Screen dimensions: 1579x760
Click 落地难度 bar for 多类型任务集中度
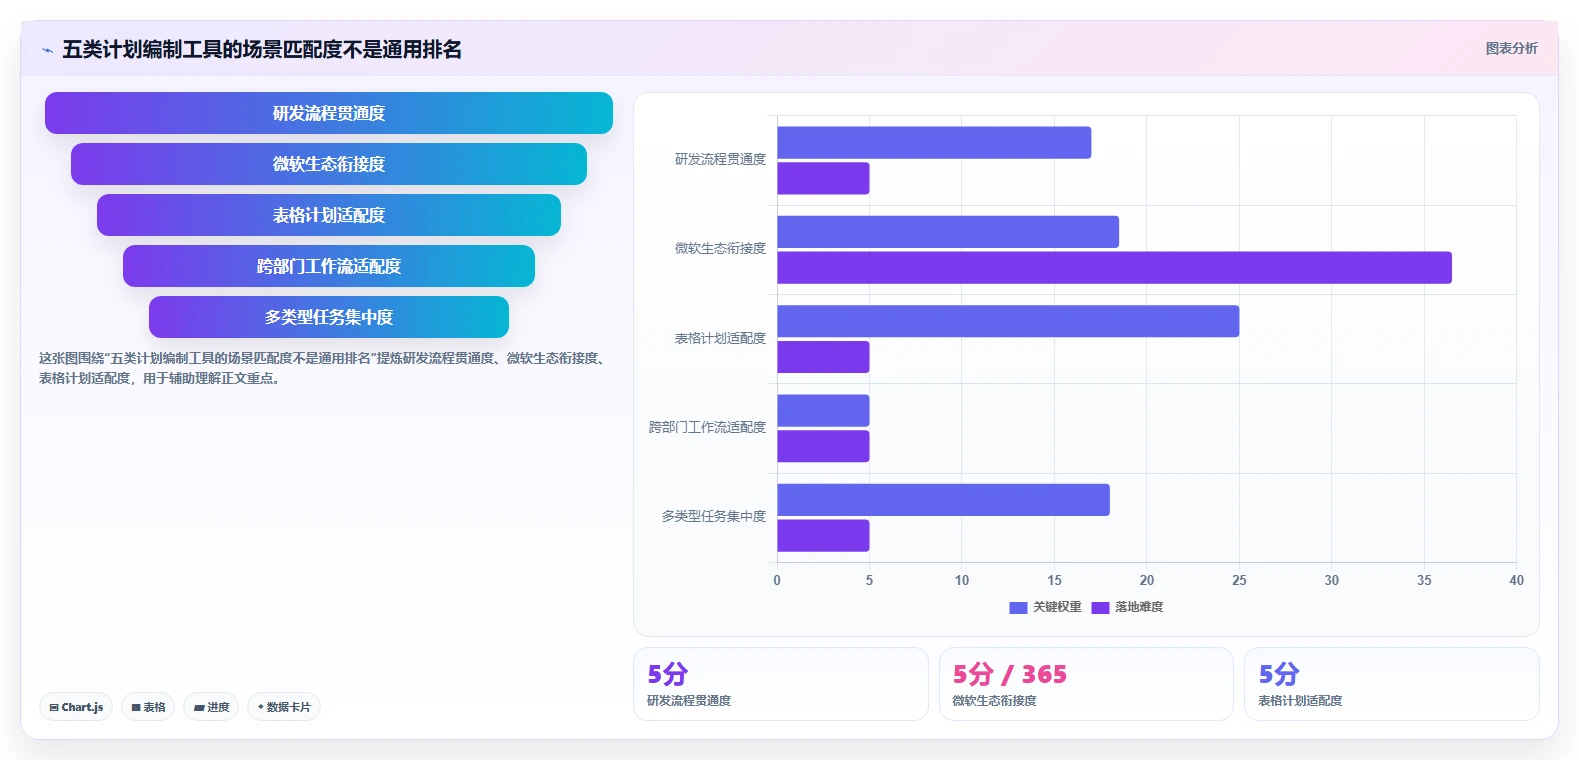pyautogui.click(x=823, y=536)
